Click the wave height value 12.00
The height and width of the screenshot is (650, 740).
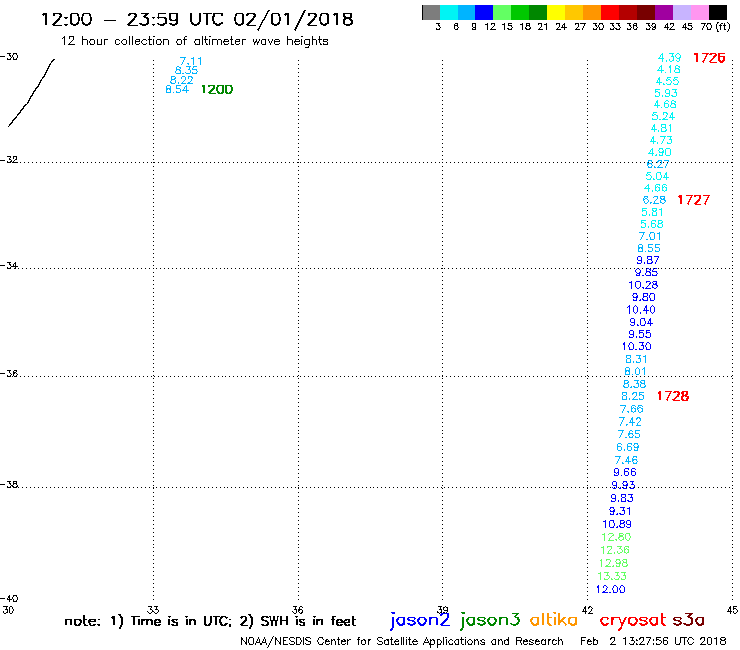point(610,590)
